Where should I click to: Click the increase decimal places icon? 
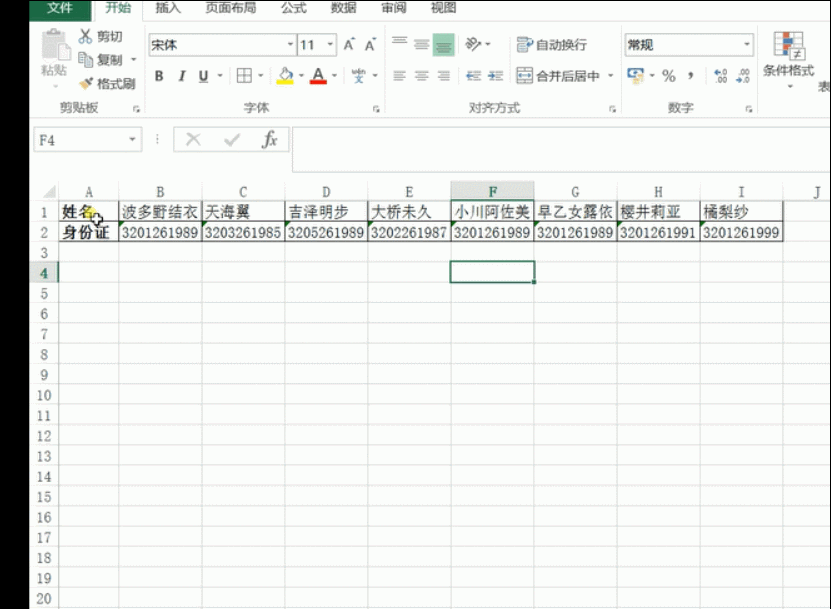pos(721,76)
